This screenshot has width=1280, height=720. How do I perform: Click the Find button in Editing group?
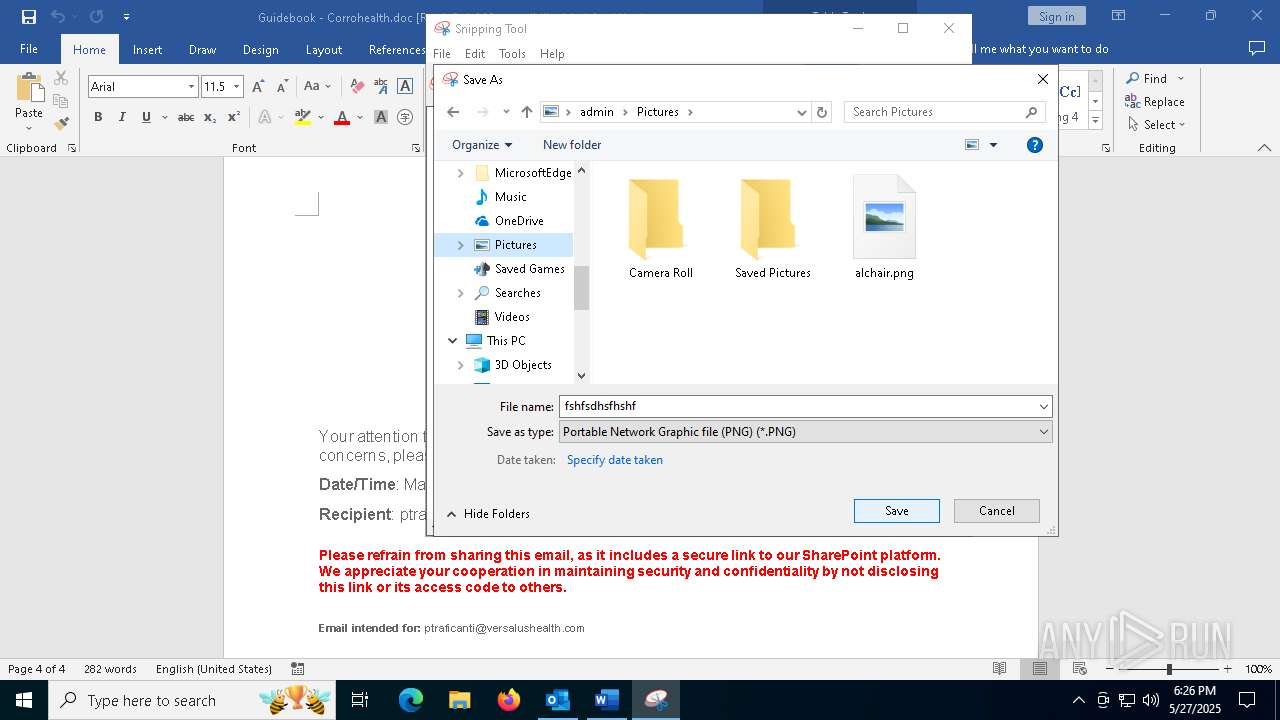coord(1147,78)
